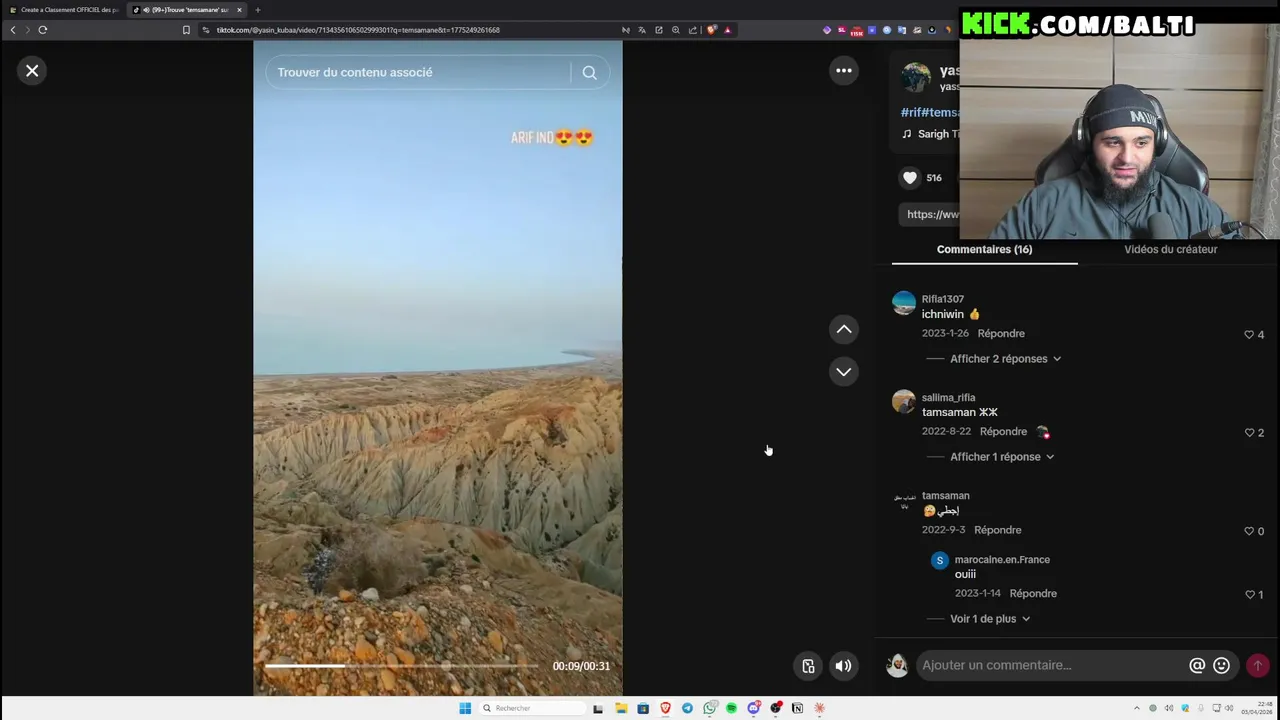Click the share icon in address bar

pos(693,30)
